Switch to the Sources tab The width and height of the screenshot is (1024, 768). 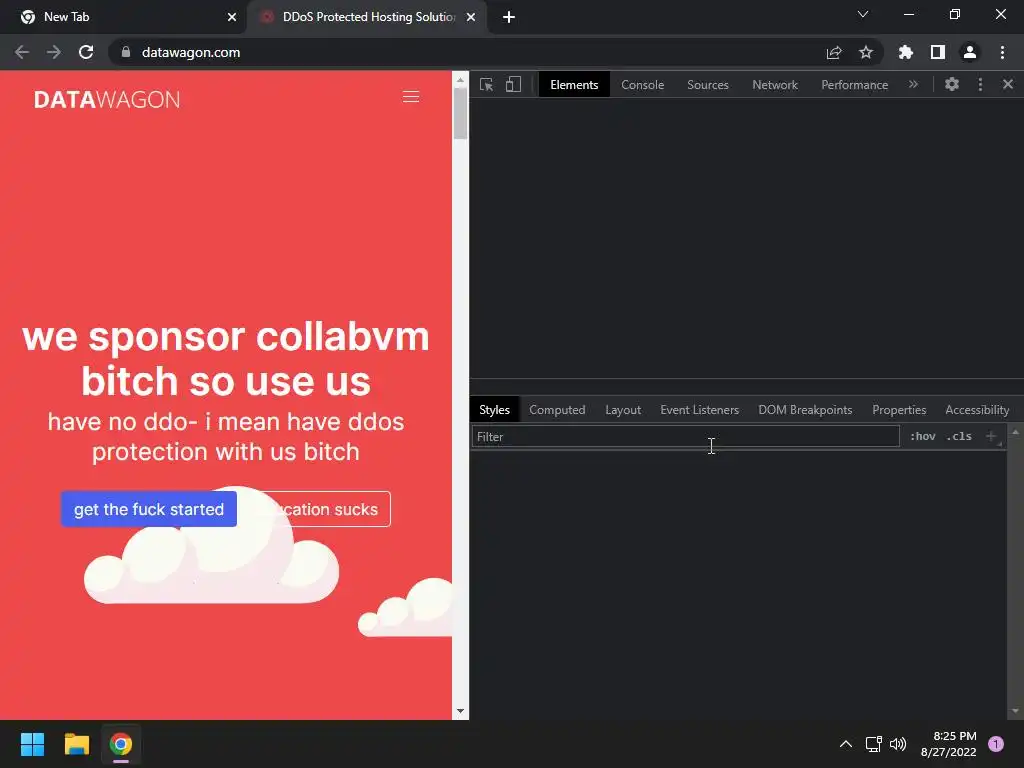(x=708, y=85)
